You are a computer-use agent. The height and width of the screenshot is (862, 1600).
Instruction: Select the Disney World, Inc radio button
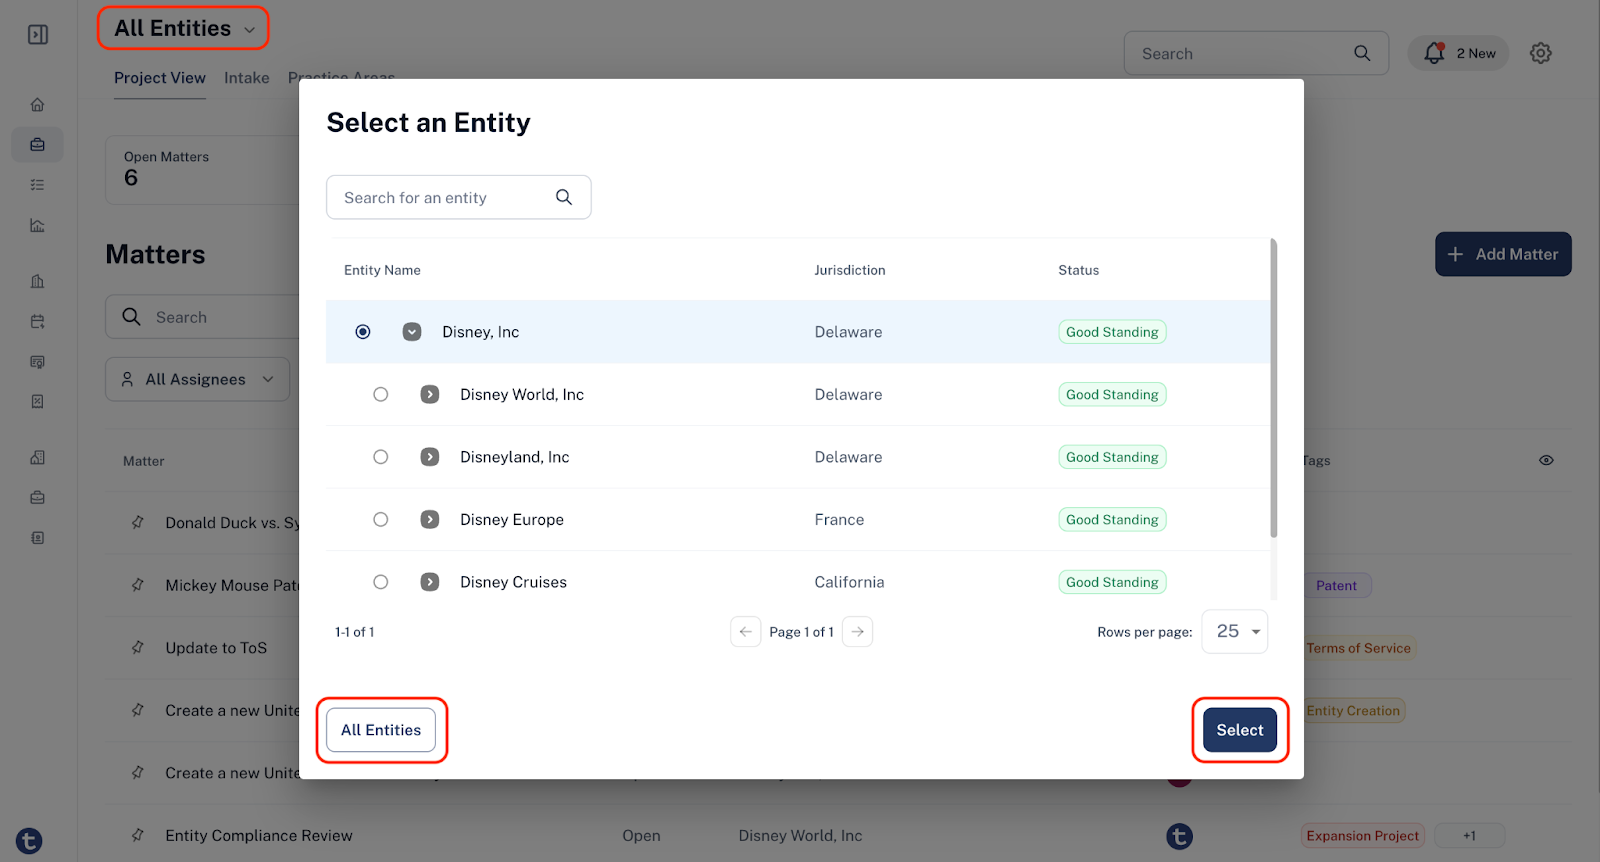pos(381,394)
